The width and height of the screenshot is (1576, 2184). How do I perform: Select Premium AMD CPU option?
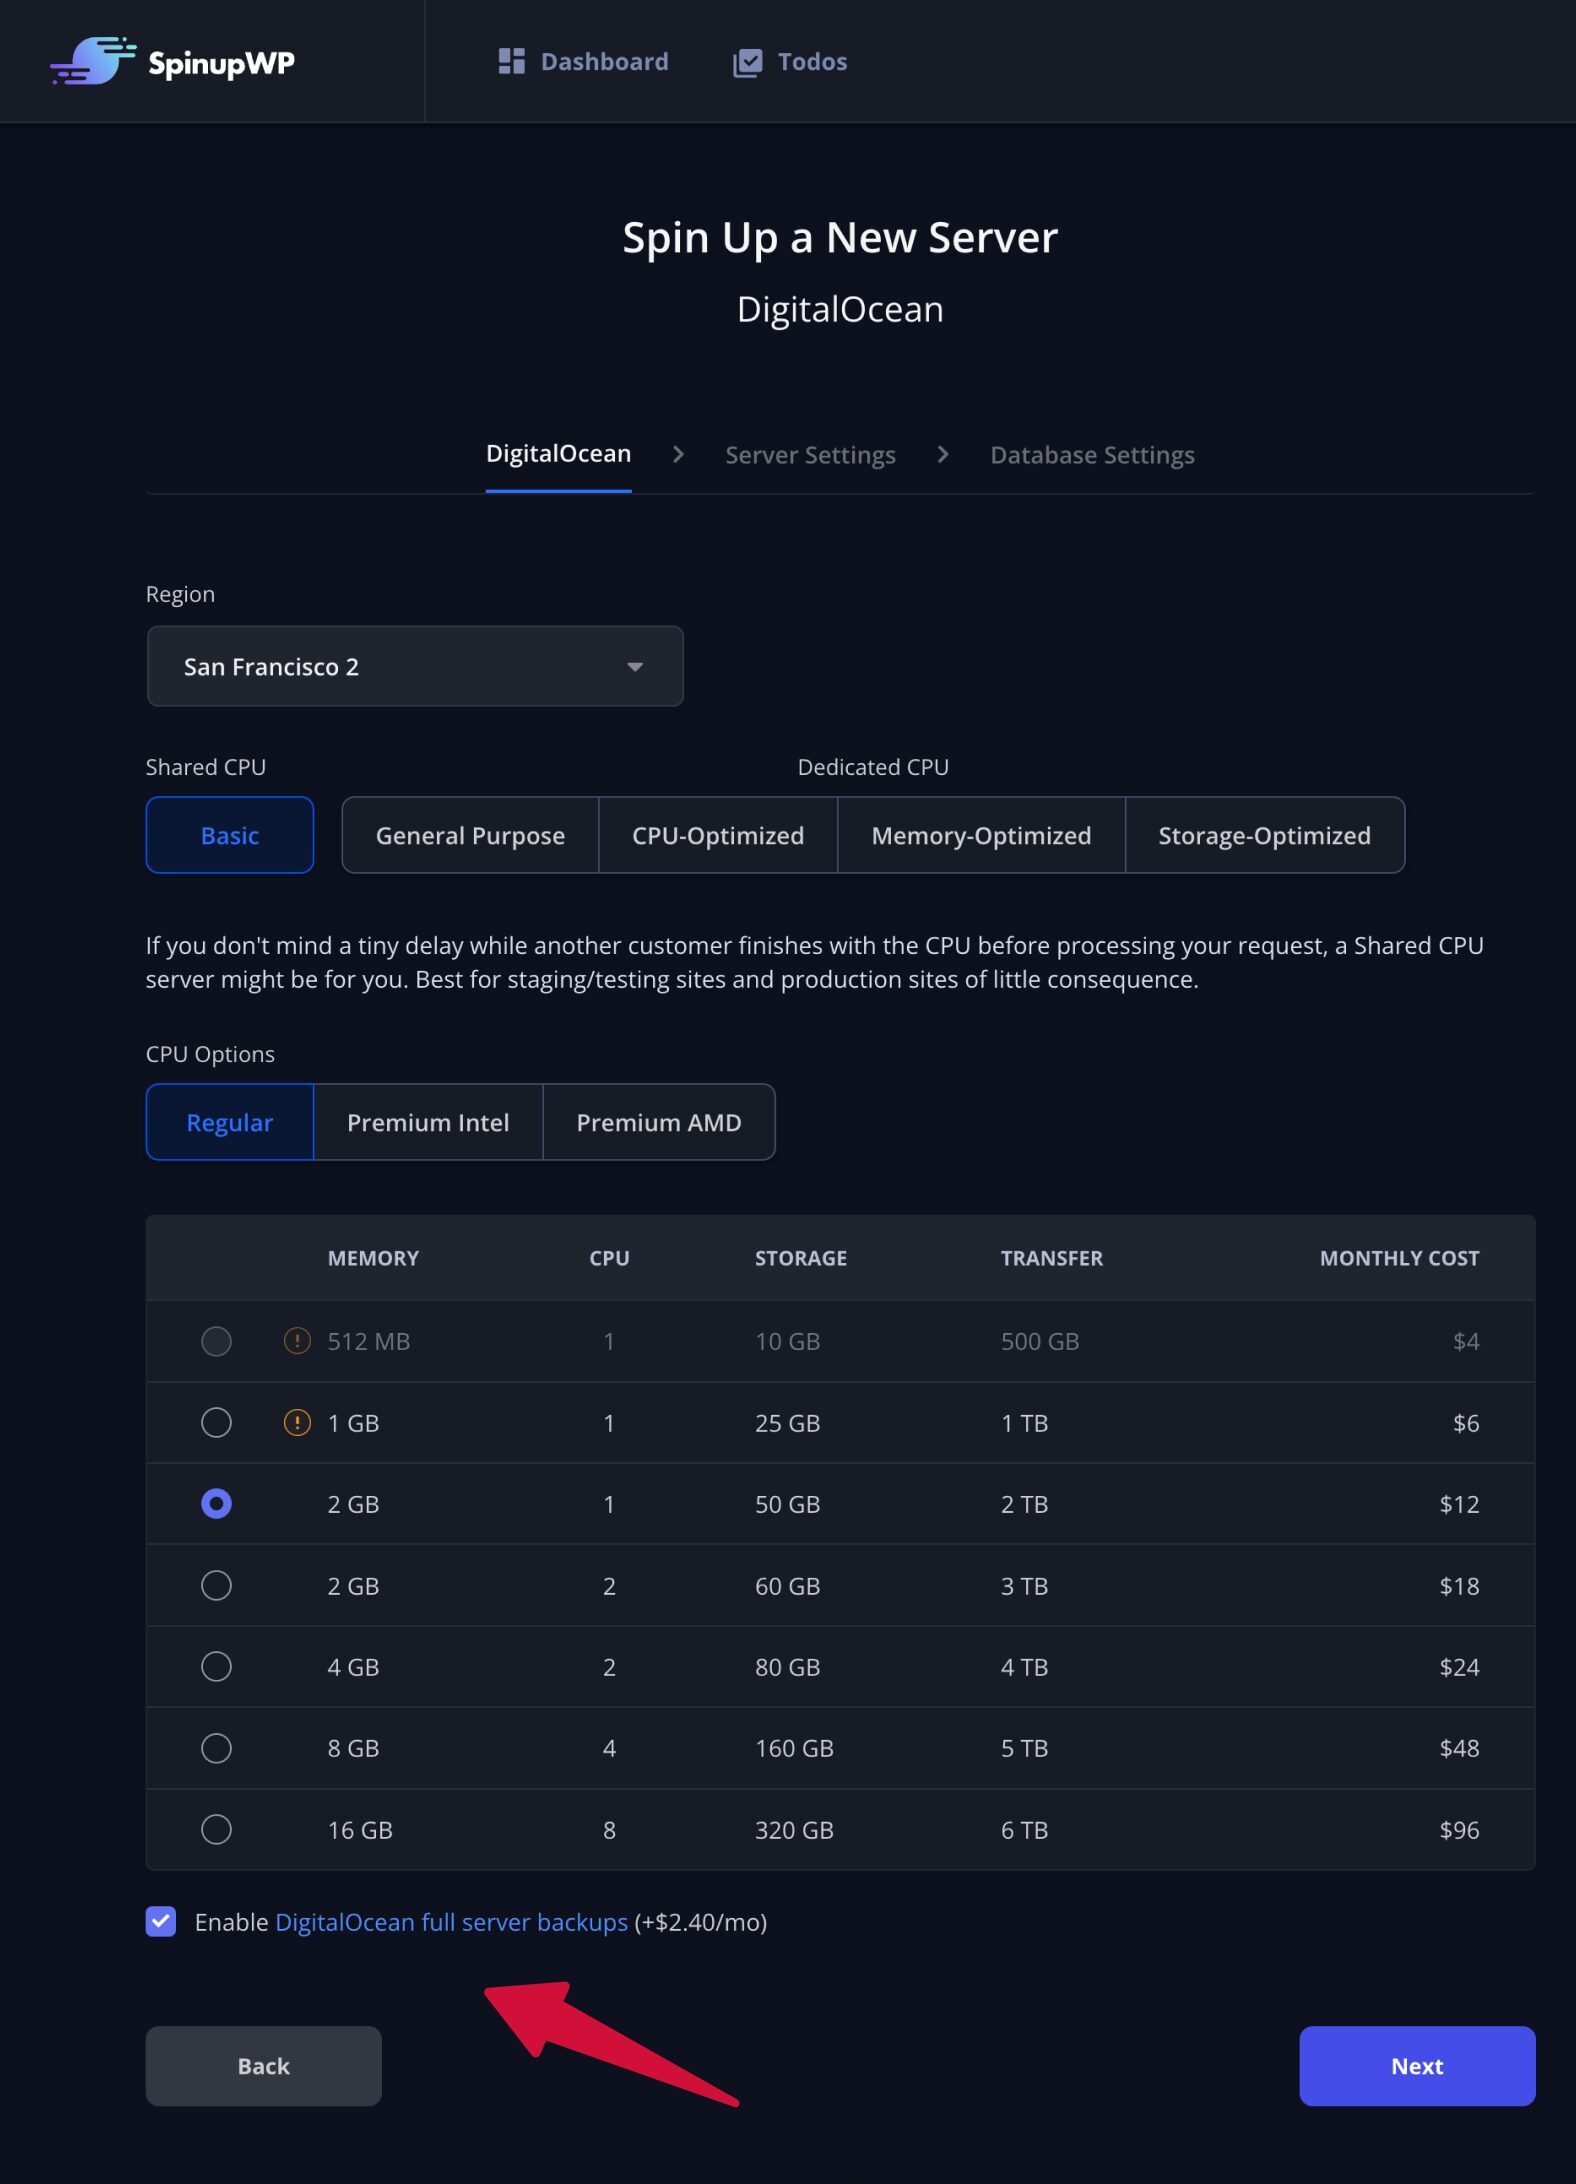pos(659,1122)
